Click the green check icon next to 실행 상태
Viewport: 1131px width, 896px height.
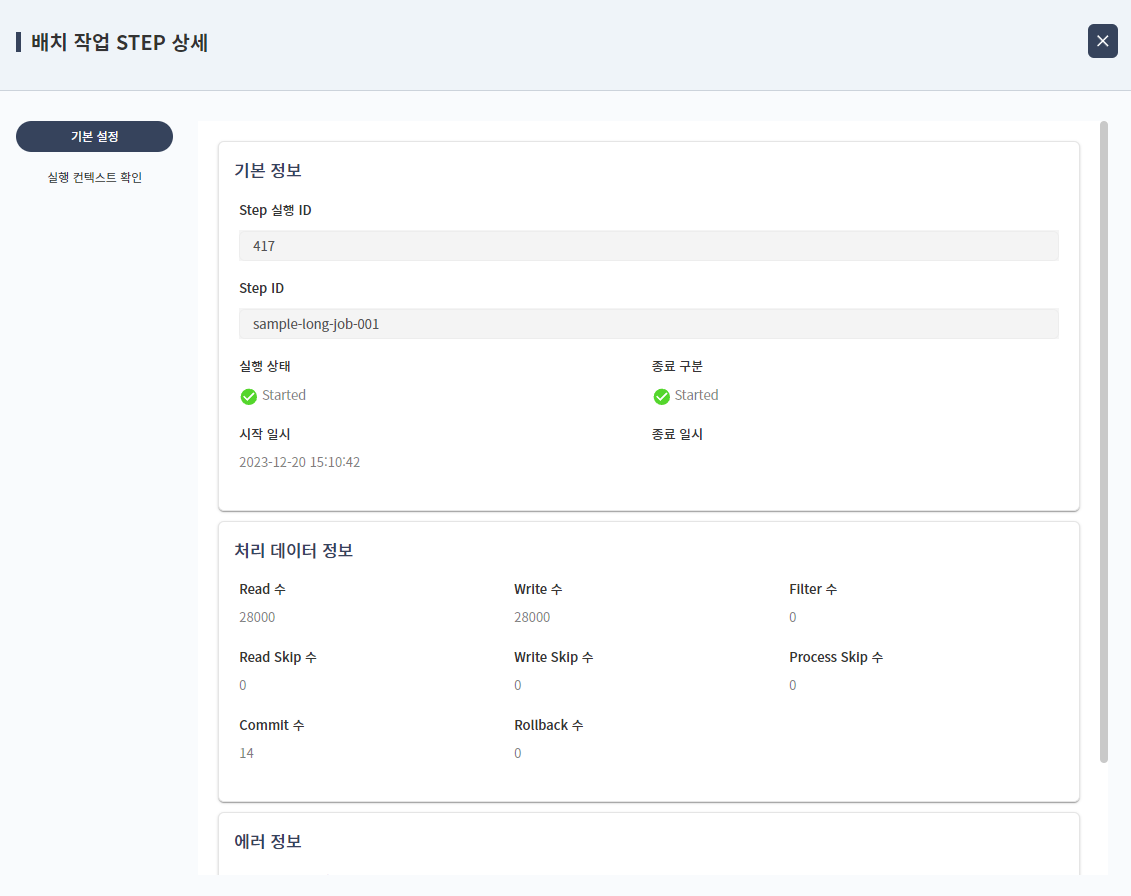[x=247, y=396]
